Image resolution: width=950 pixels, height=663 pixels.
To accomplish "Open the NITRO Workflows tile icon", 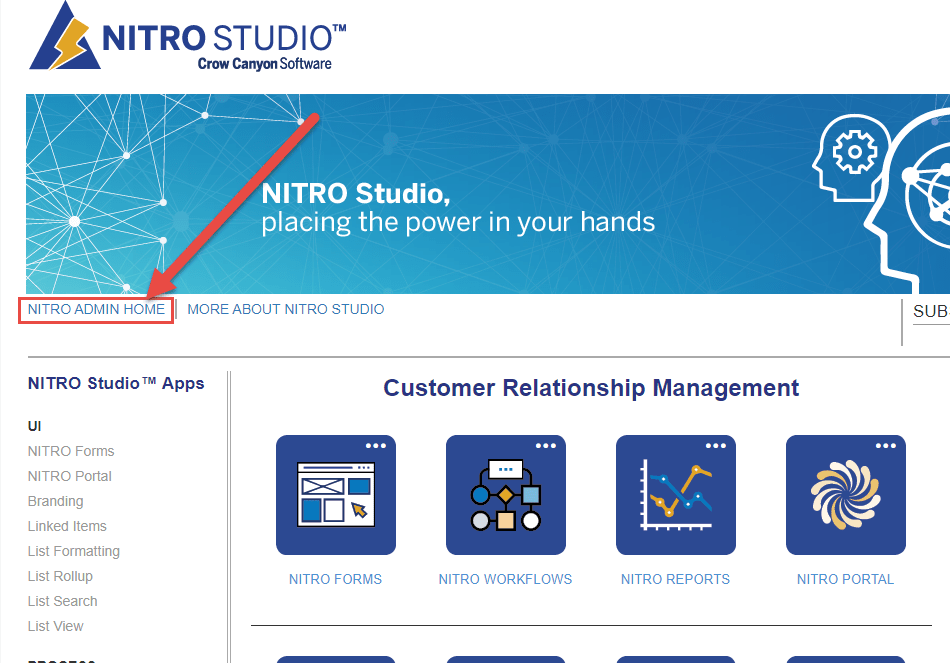I will [x=505, y=495].
